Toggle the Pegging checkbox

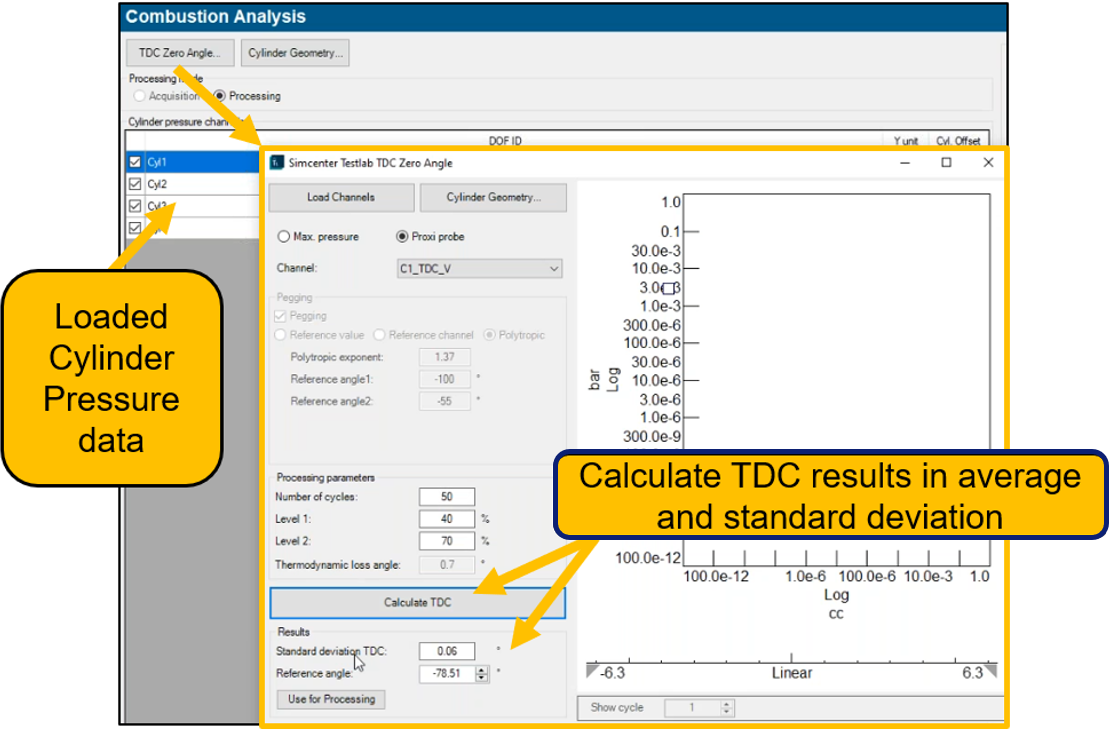281,316
